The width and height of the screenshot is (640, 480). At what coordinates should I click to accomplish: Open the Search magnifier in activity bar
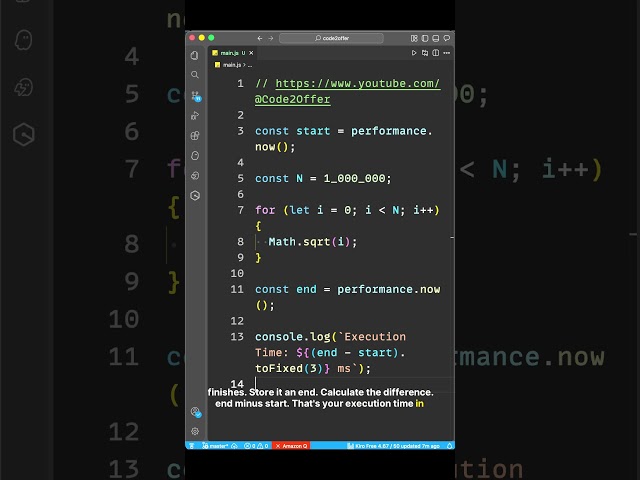[x=195, y=75]
